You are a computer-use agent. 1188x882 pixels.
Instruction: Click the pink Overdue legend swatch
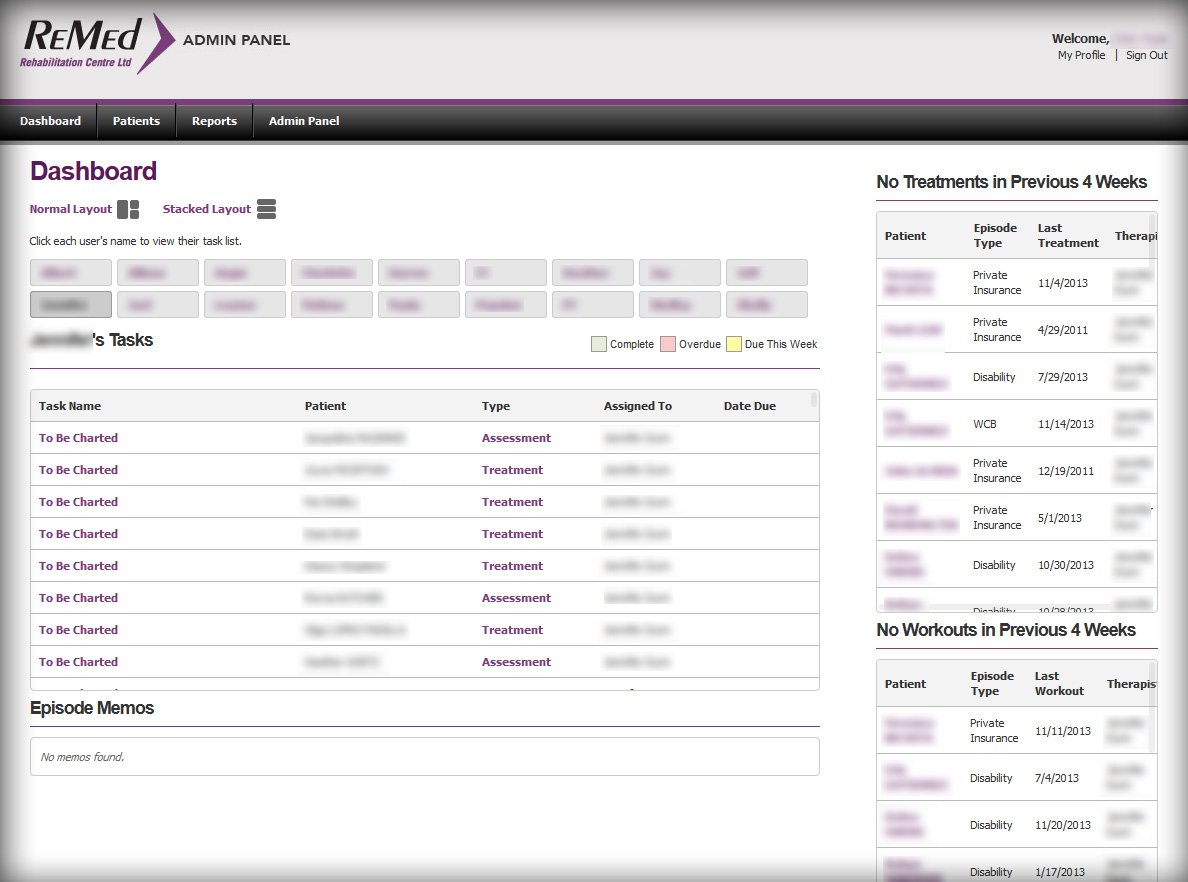(667, 344)
